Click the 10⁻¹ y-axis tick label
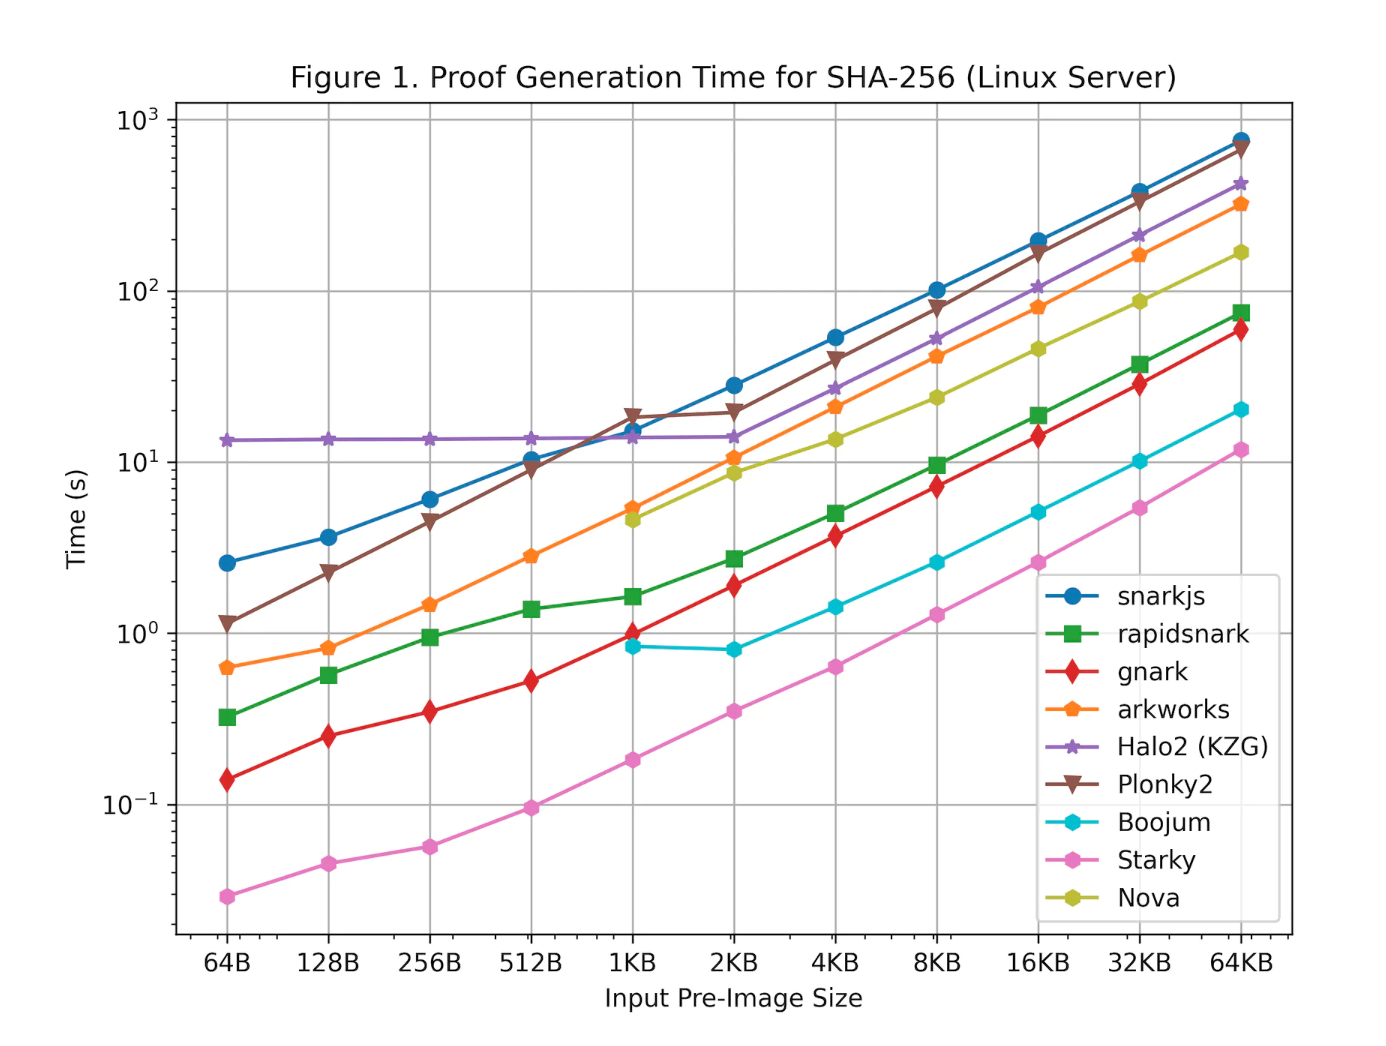1386x1046 pixels. point(131,805)
